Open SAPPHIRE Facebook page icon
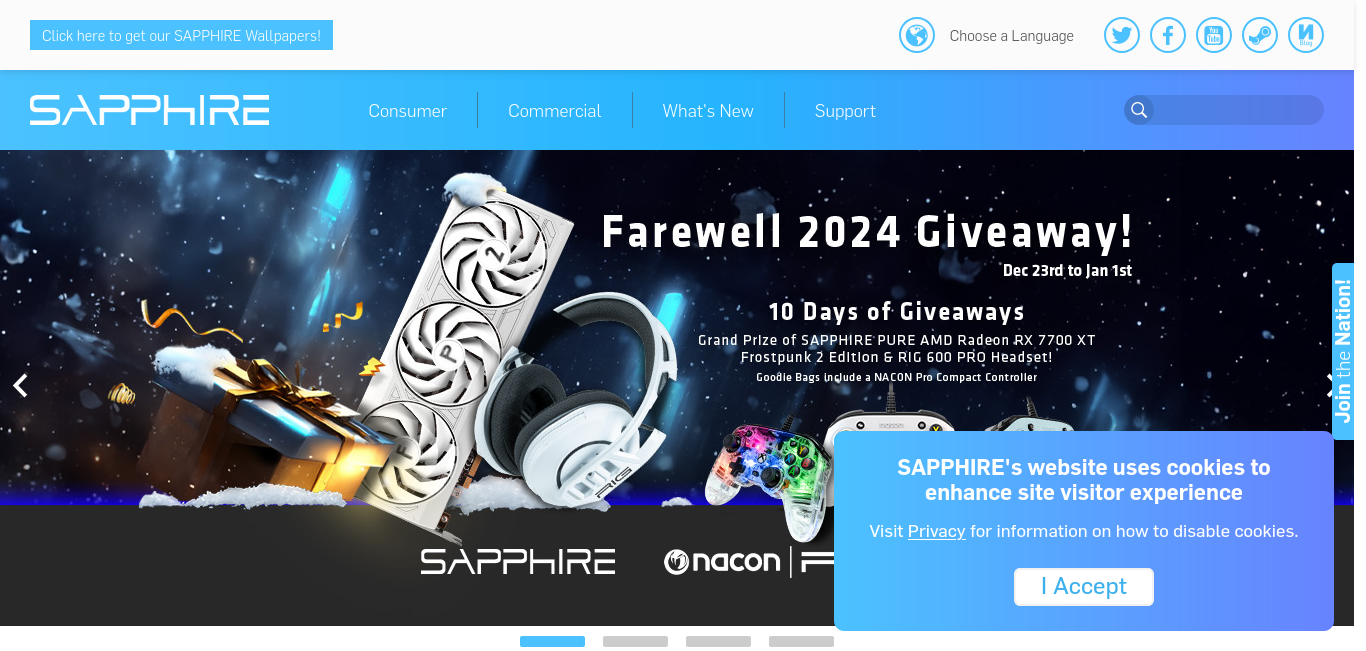Image resolution: width=1366 pixels, height=651 pixels. (1168, 36)
